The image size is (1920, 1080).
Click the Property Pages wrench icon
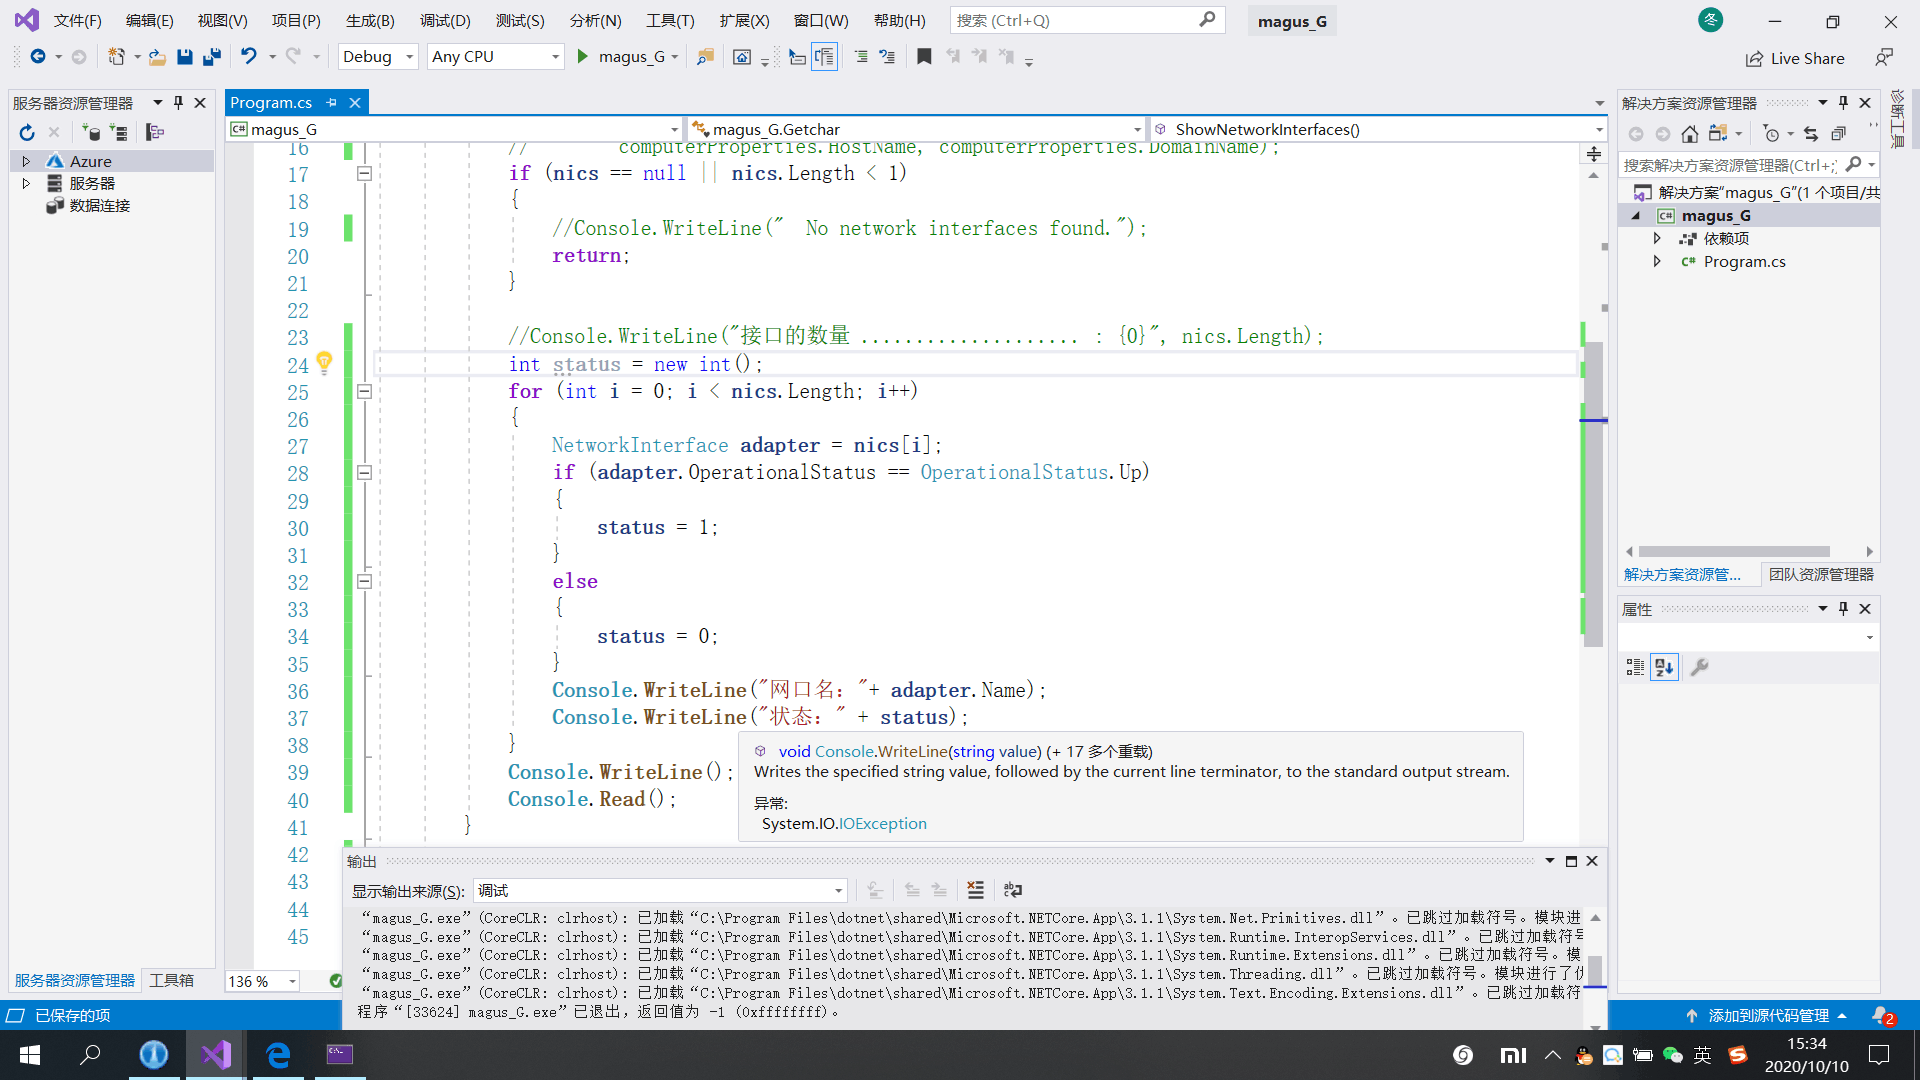click(1699, 667)
